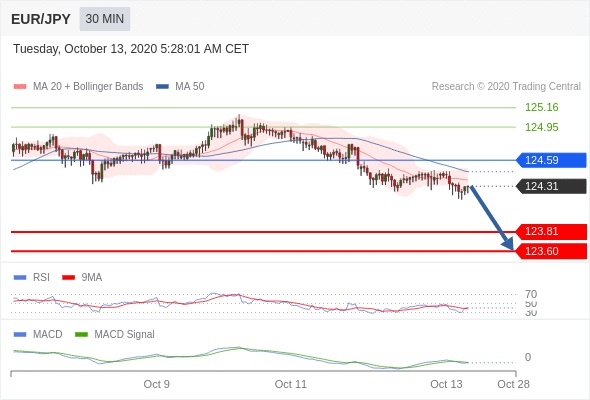
Task: Select the MA 50 blue legend swatch
Action: 162,87
